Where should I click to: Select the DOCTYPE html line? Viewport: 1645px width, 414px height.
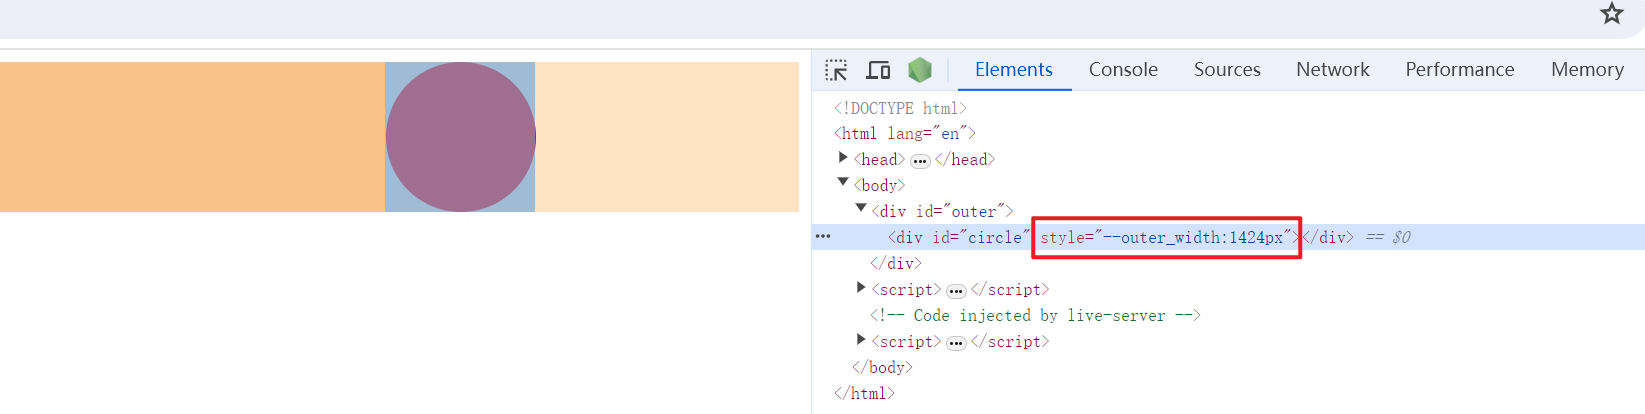coord(900,107)
